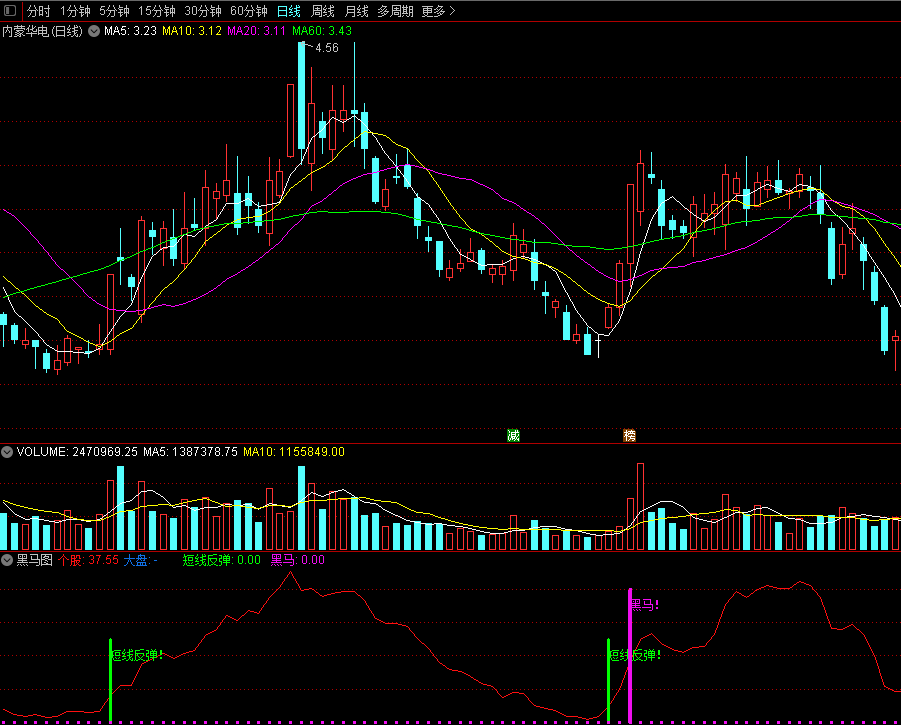Image resolution: width=901 pixels, height=725 pixels.
Task: Select the 60分钟 timeframe
Action: (249, 11)
